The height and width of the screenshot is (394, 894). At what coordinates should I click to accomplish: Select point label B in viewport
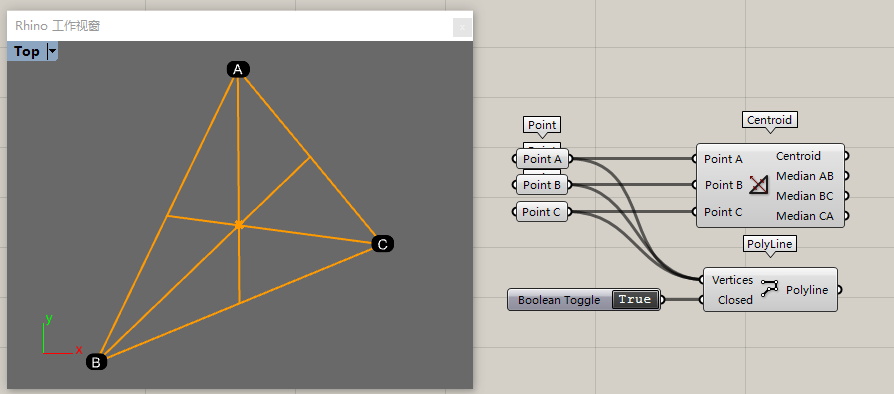pyautogui.click(x=96, y=361)
